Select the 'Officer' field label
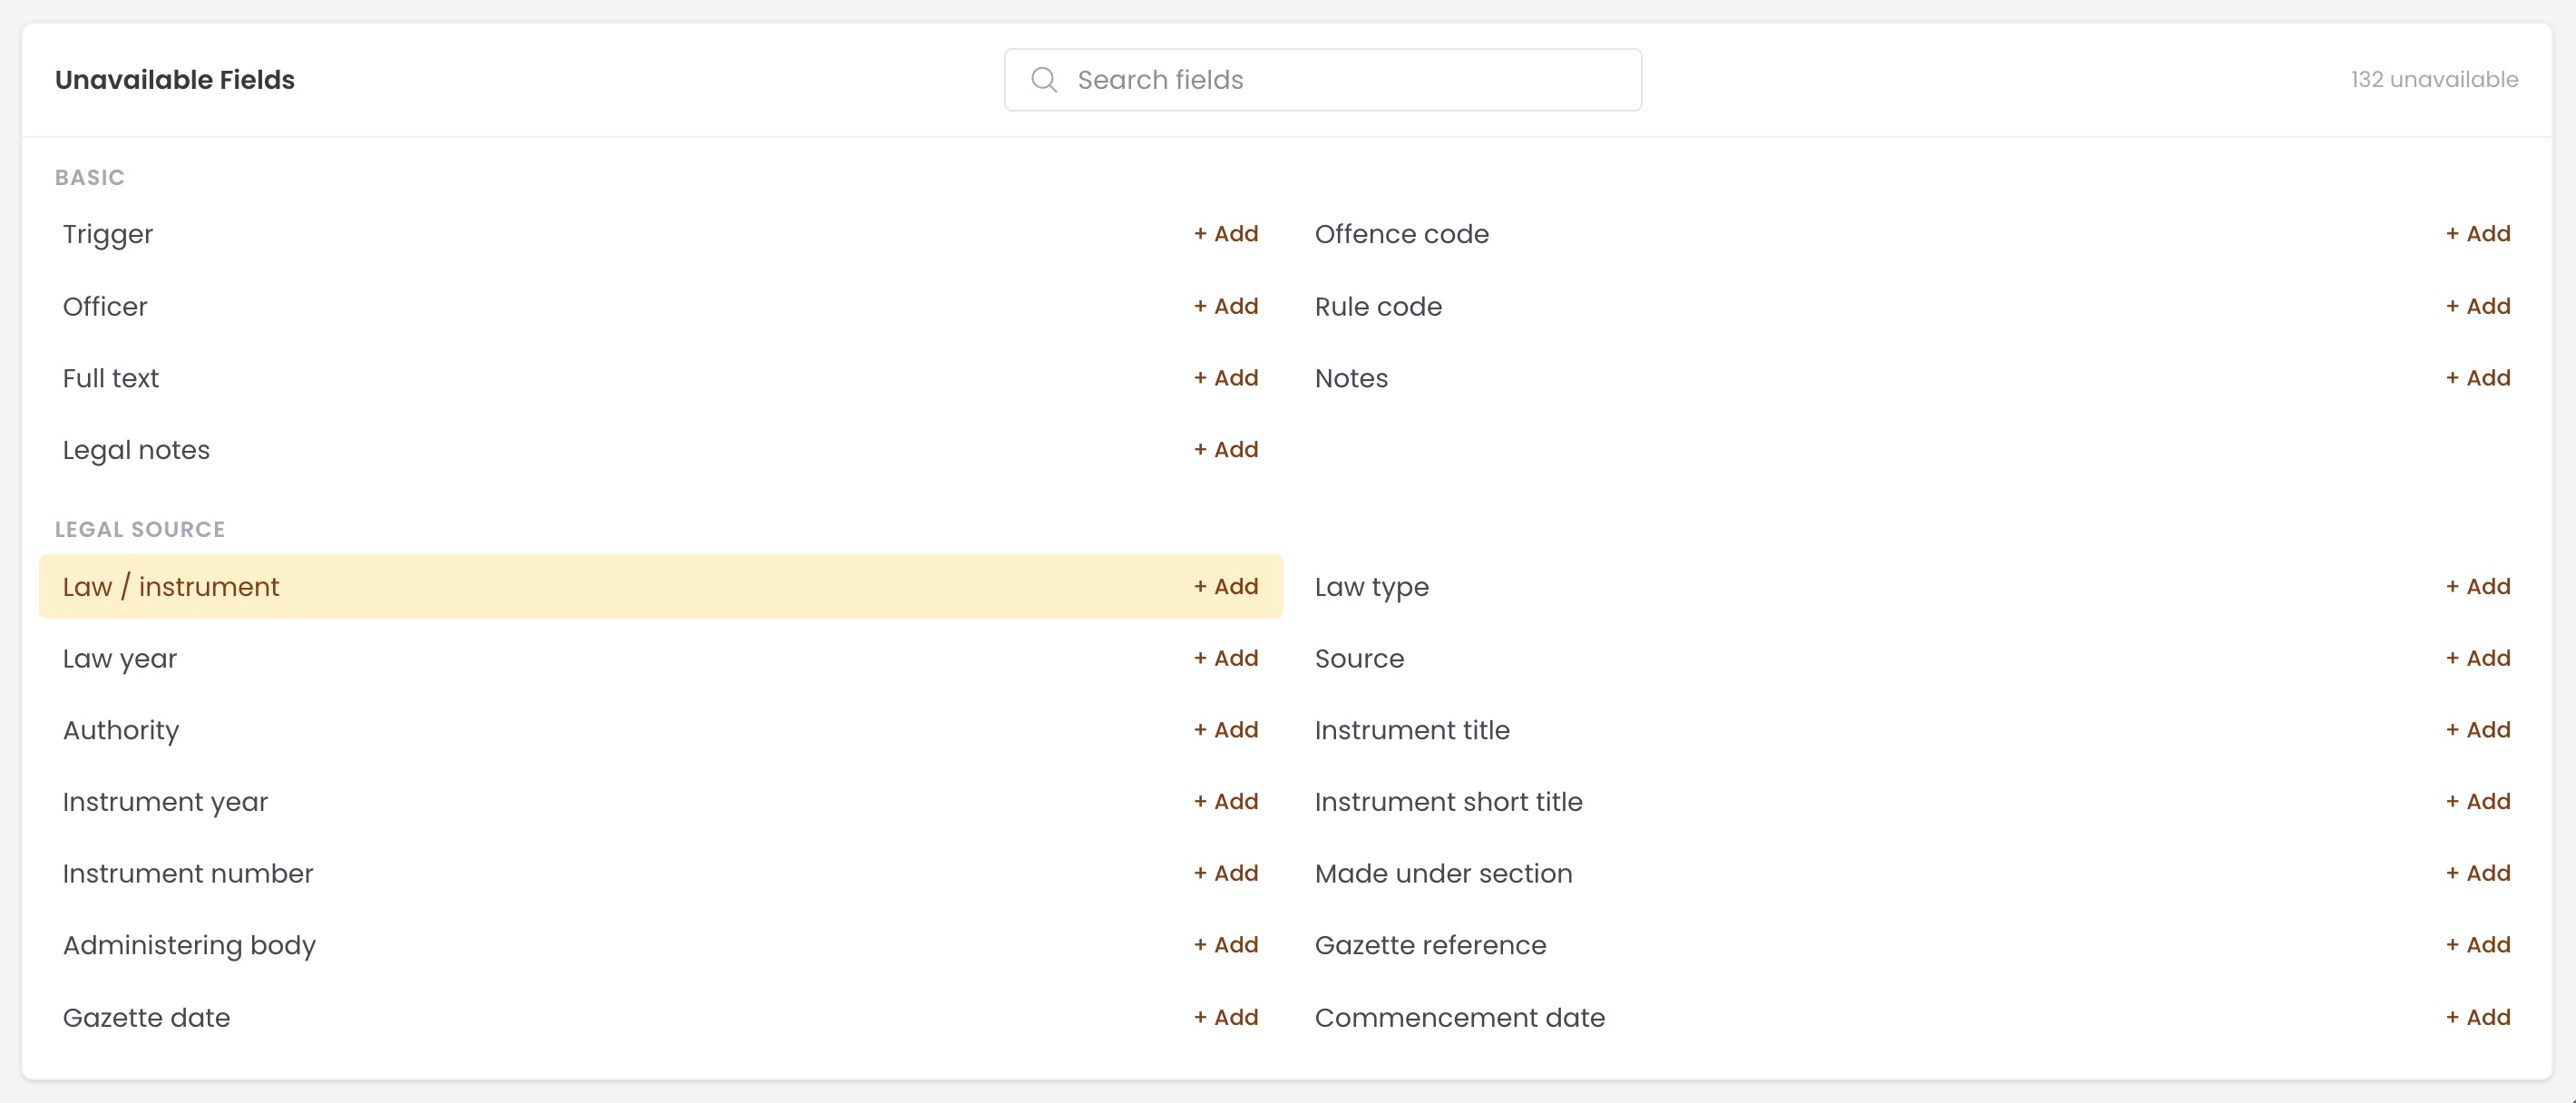 point(105,306)
